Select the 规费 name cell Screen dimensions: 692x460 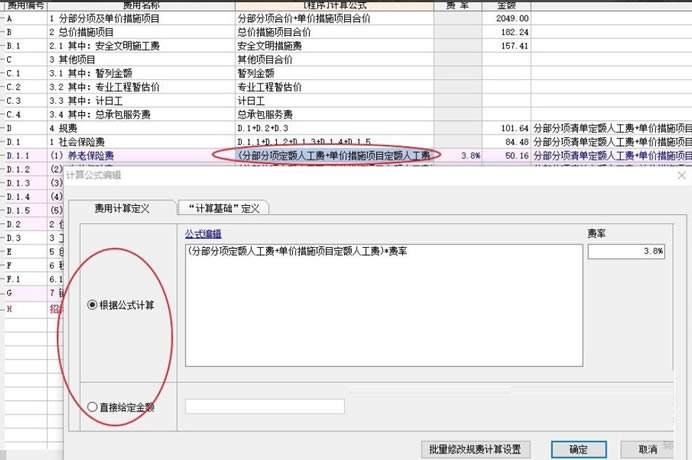coord(141,128)
